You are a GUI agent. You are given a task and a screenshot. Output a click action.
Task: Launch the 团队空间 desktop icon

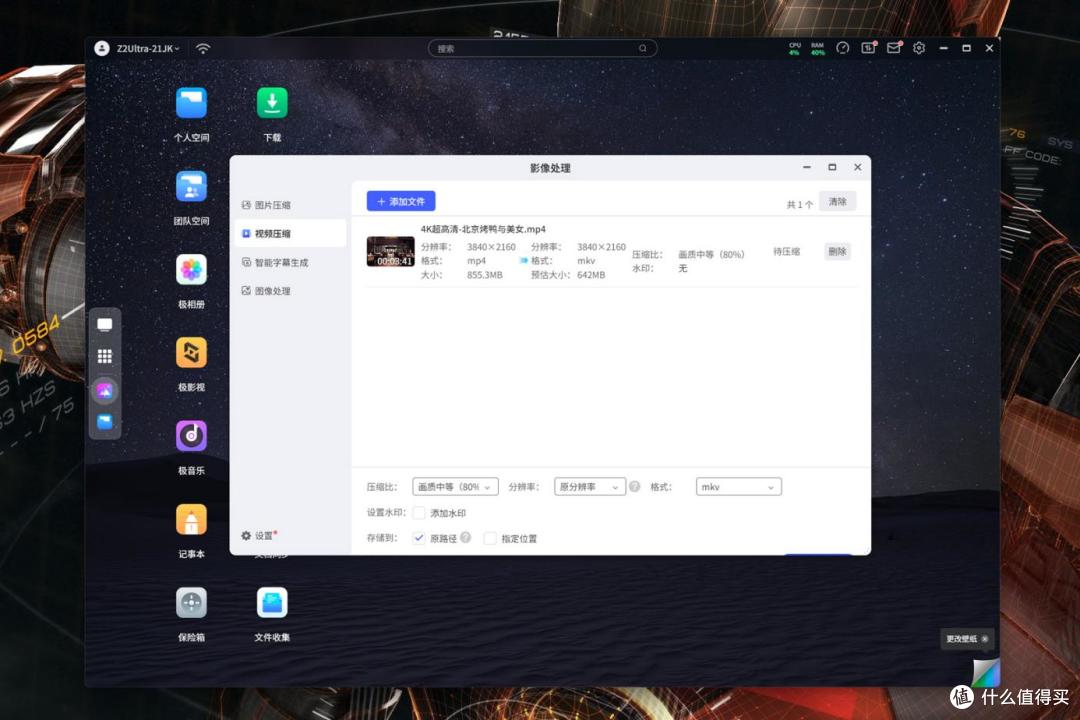(x=191, y=187)
